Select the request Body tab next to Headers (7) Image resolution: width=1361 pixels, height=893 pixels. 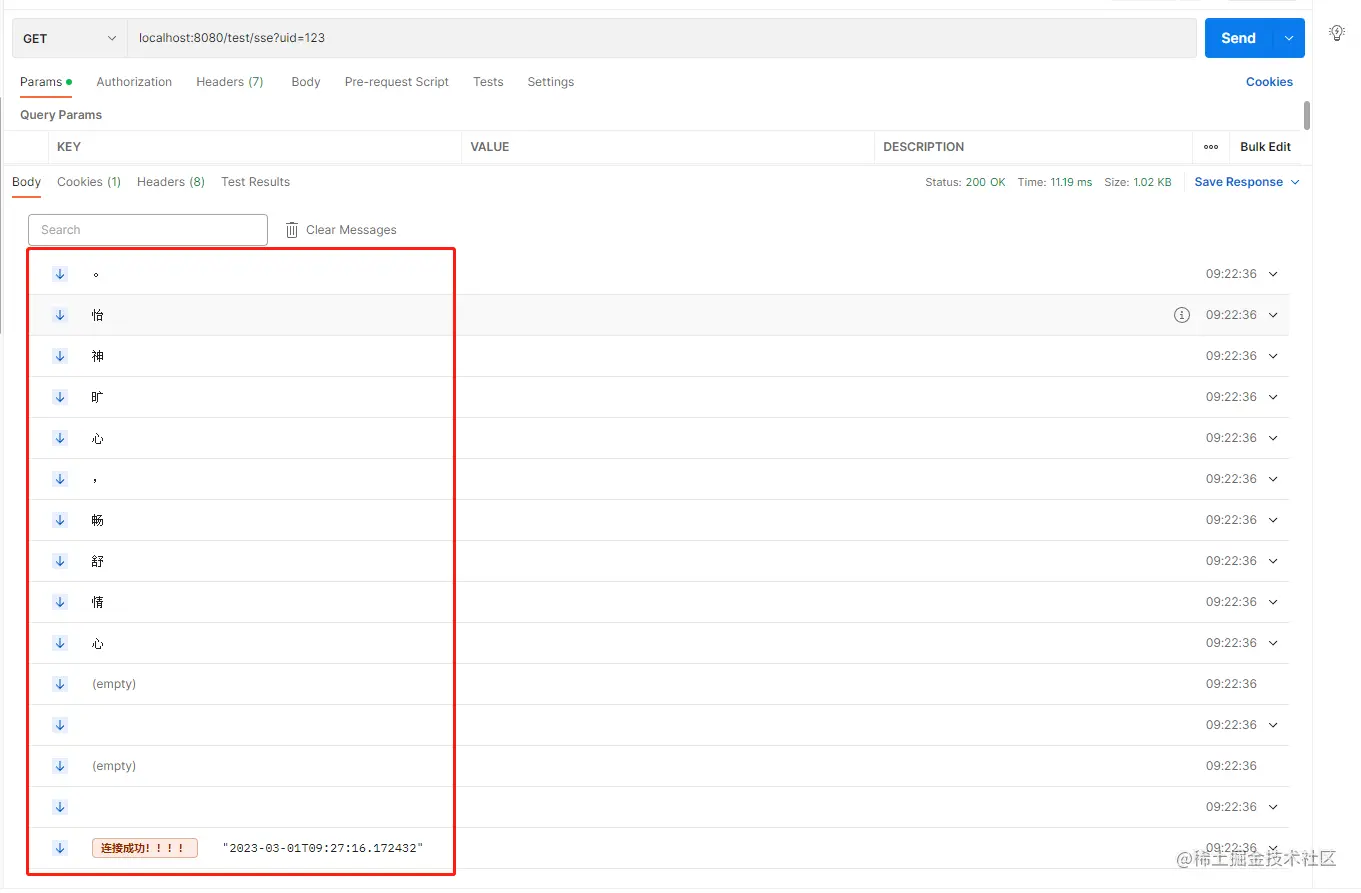306,82
